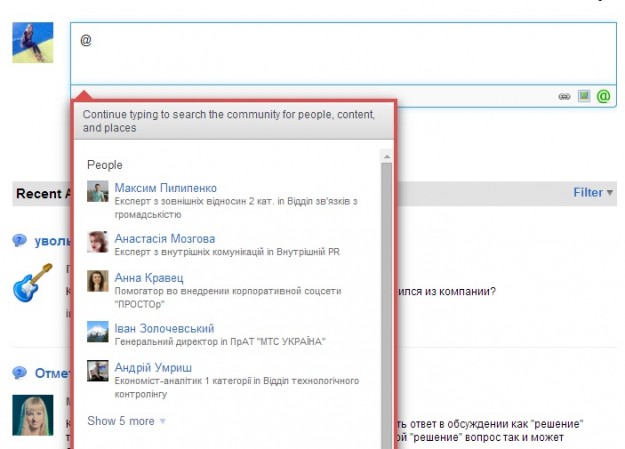The width and height of the screenshot is (625, 449).
Task: Open the Filter dropdown
Action: pos(593,192)
